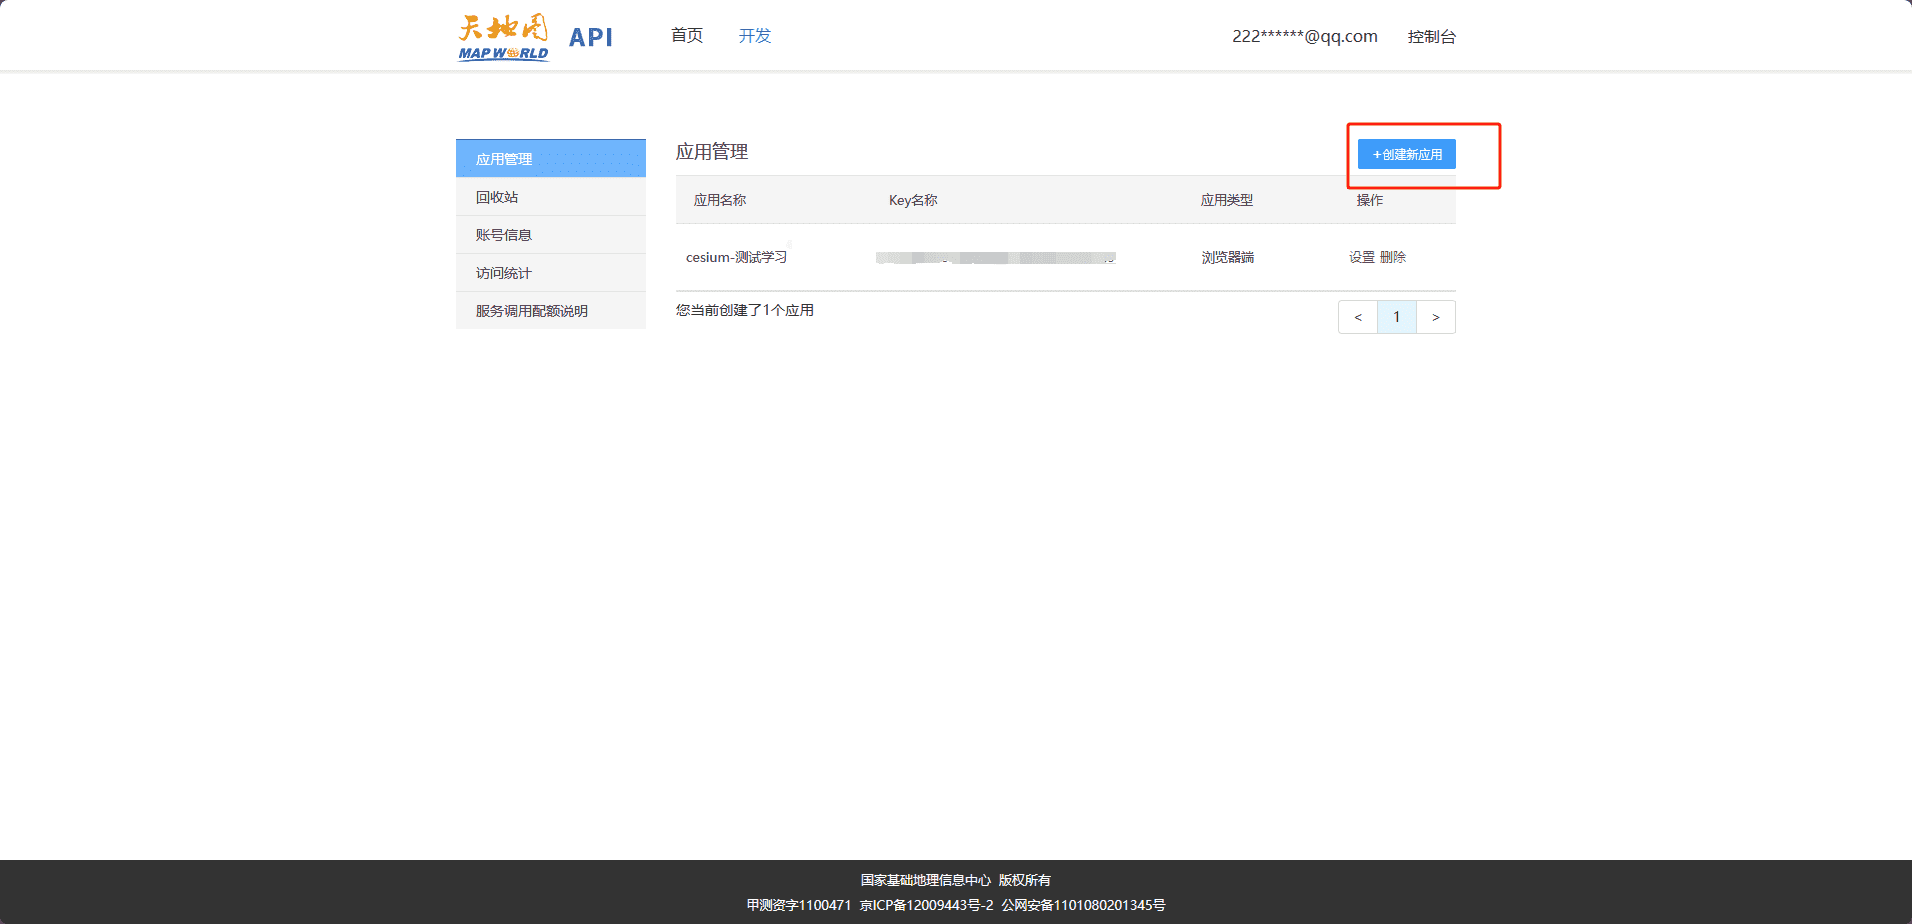
Task: Open the 控制台 link
Action: click(1431, 37)
